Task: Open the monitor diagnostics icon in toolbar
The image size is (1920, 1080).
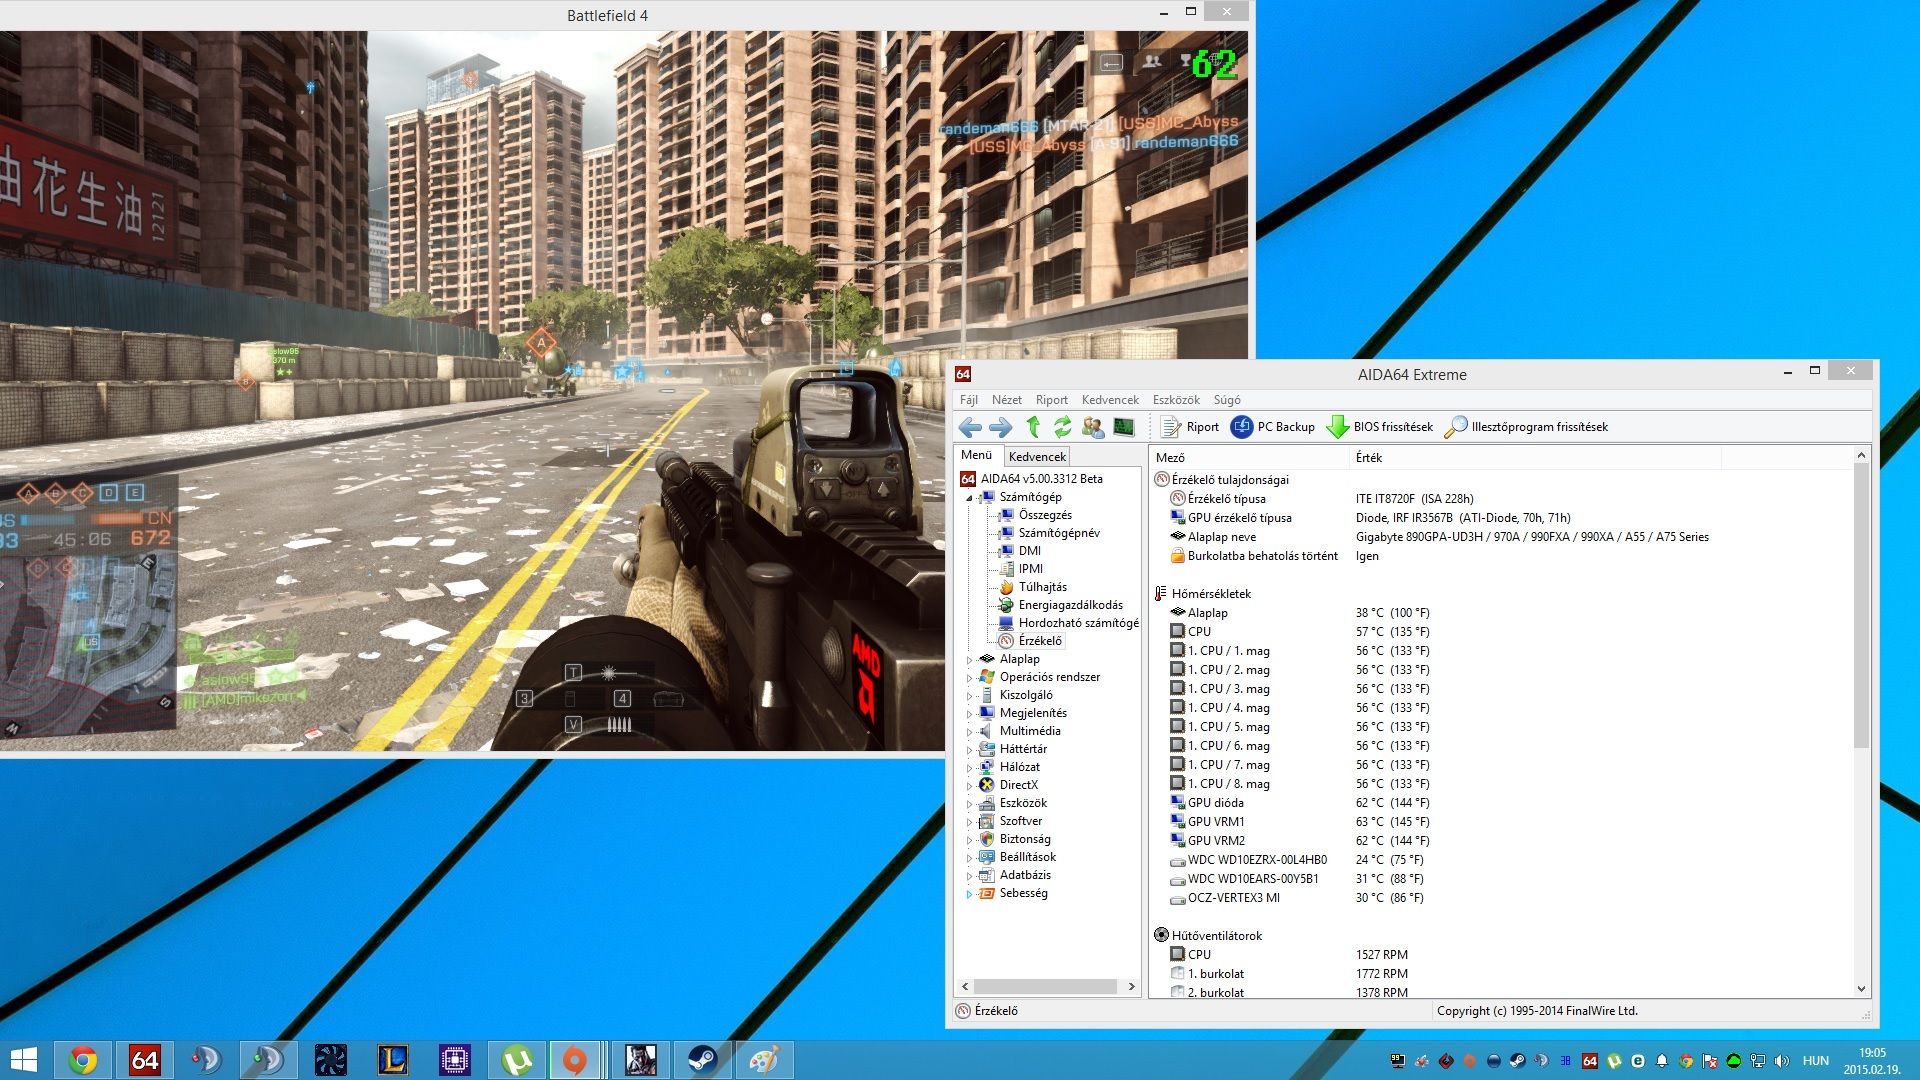Action: (x=1124, y=427)
